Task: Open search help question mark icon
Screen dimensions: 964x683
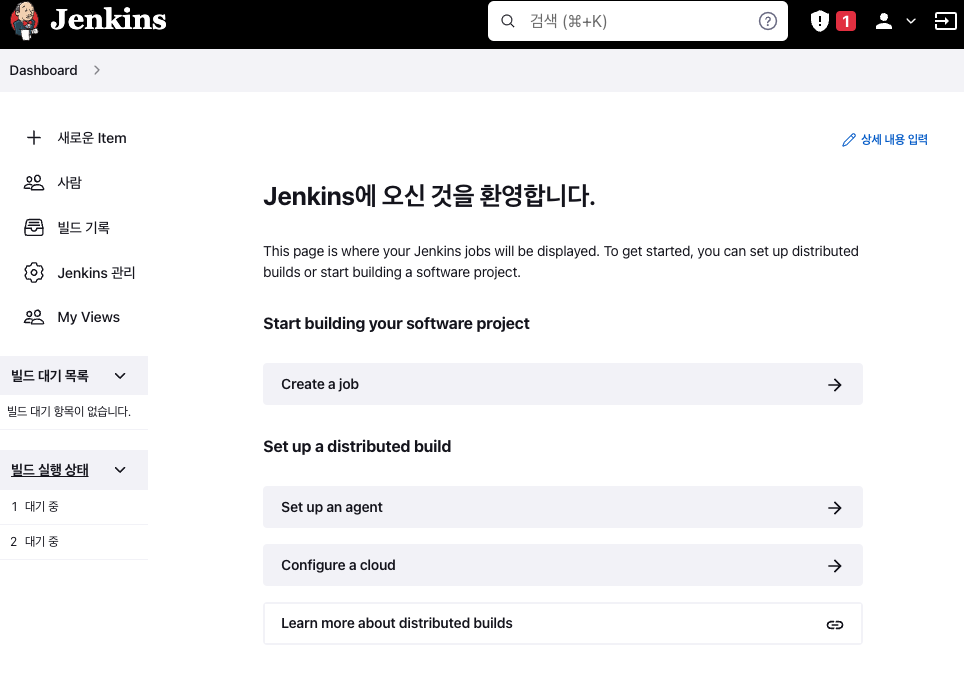Action: tap(767, 22)
